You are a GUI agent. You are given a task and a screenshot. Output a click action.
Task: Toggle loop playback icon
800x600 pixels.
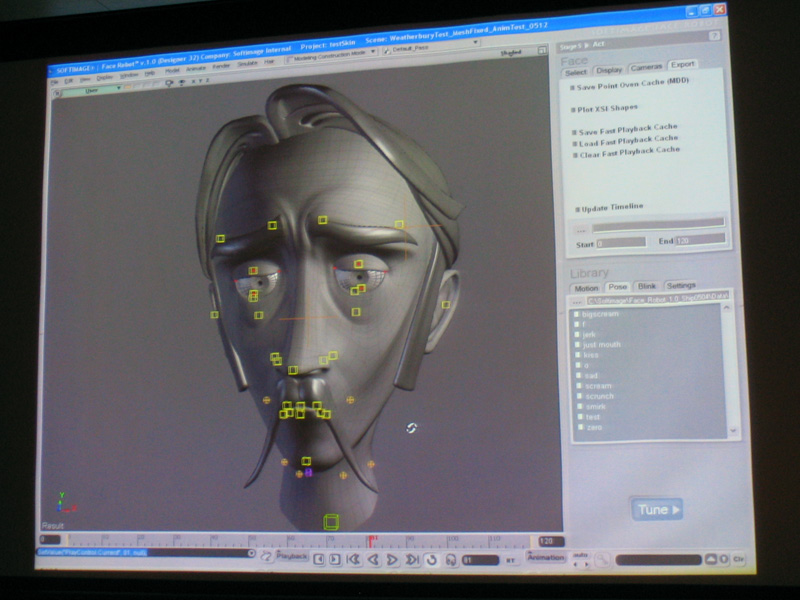point(432,560)
